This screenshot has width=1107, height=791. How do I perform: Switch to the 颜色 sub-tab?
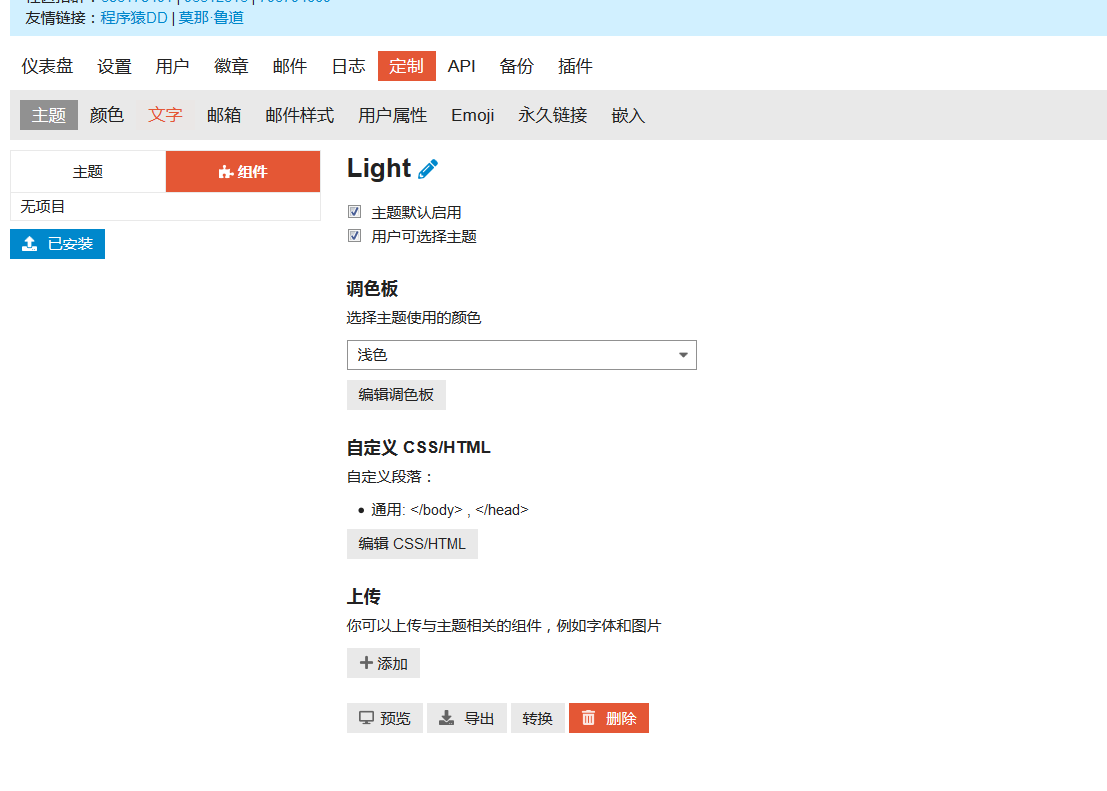point(107,115)
